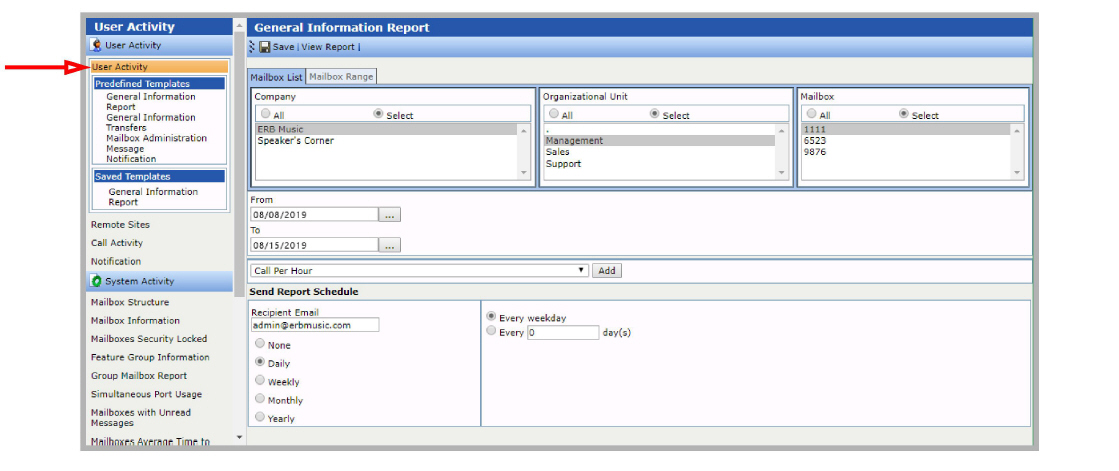The height and width of the screenshot is (471, 1119).
Task: Click the Mailbox list scroll up arrow
Action: point(1017,131)
